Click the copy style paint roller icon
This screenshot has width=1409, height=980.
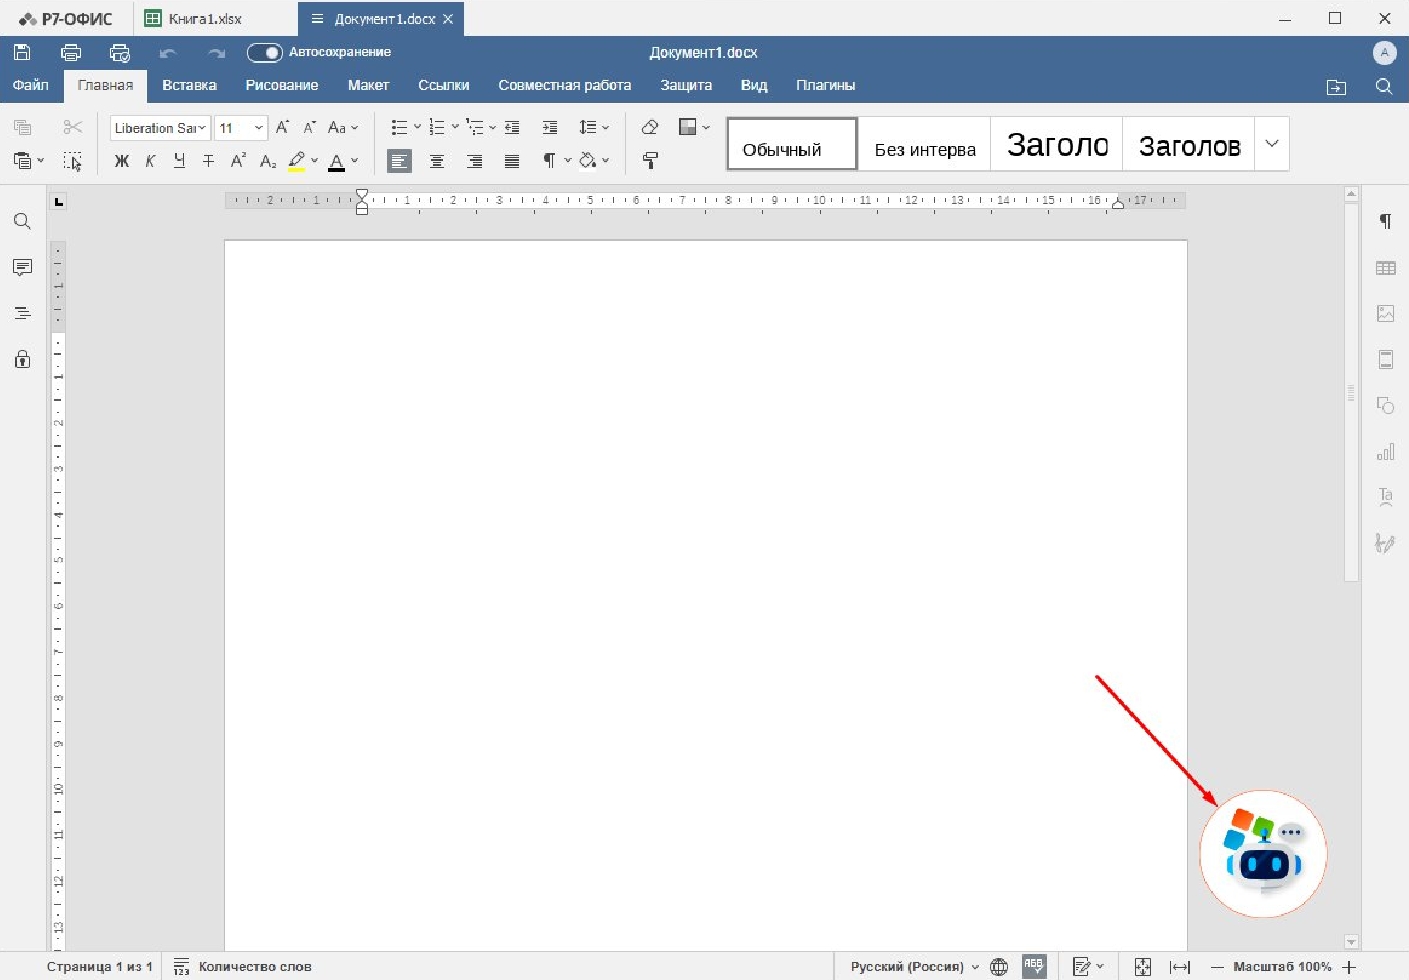[x=650, y=160]
